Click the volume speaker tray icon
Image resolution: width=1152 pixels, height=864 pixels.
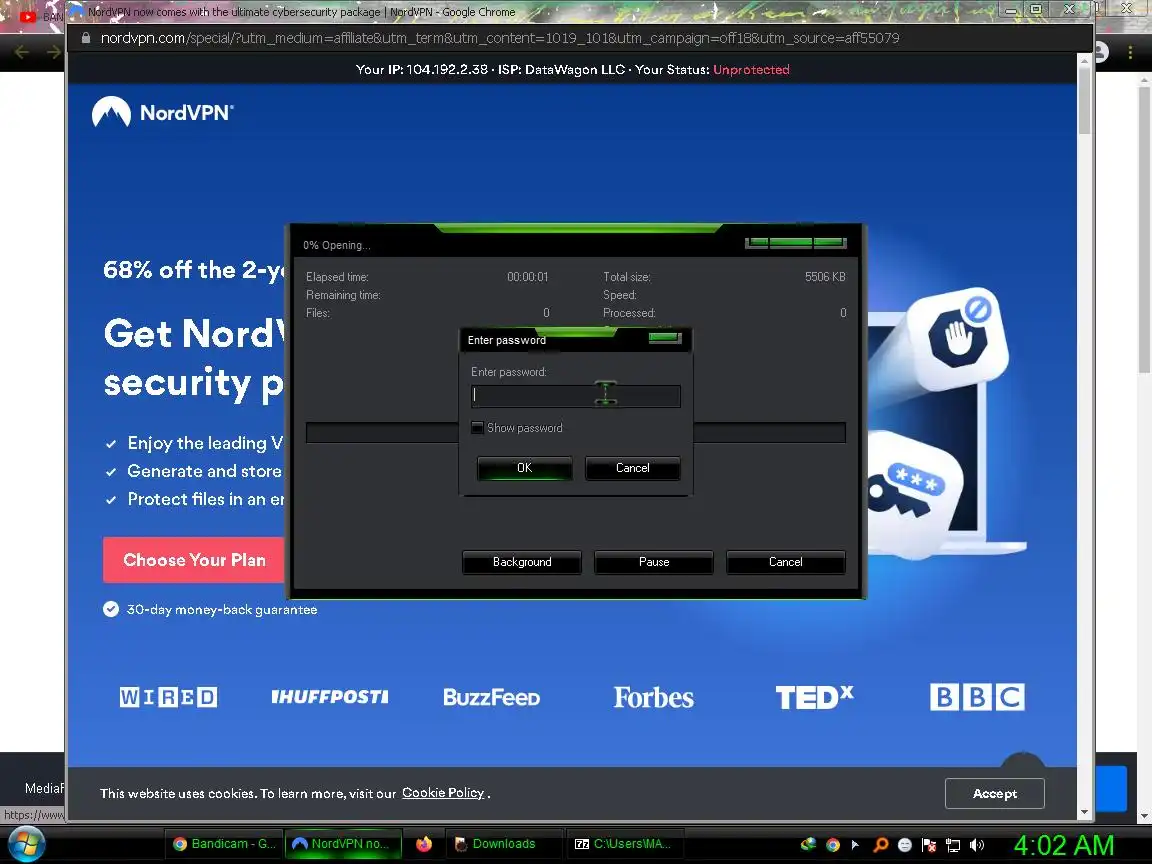[977, 845]
